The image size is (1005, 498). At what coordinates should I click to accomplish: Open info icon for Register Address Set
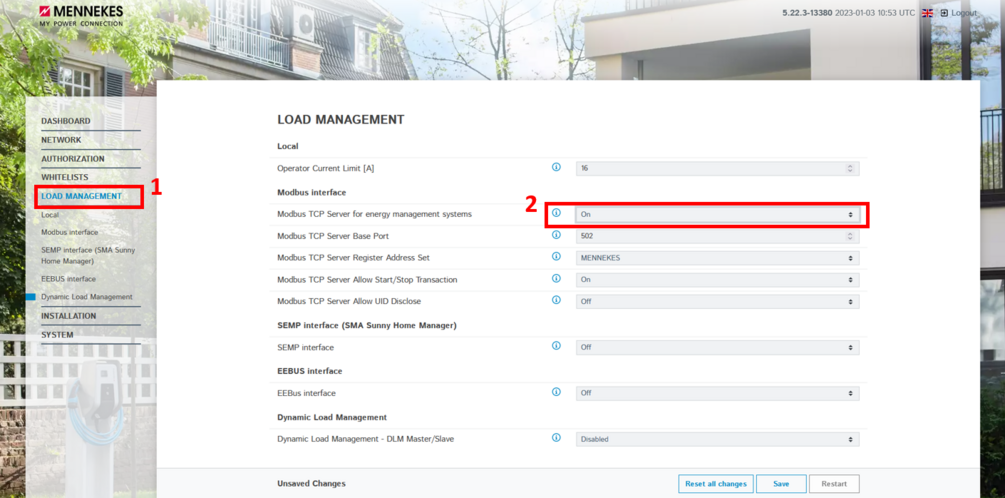[556, 257]
